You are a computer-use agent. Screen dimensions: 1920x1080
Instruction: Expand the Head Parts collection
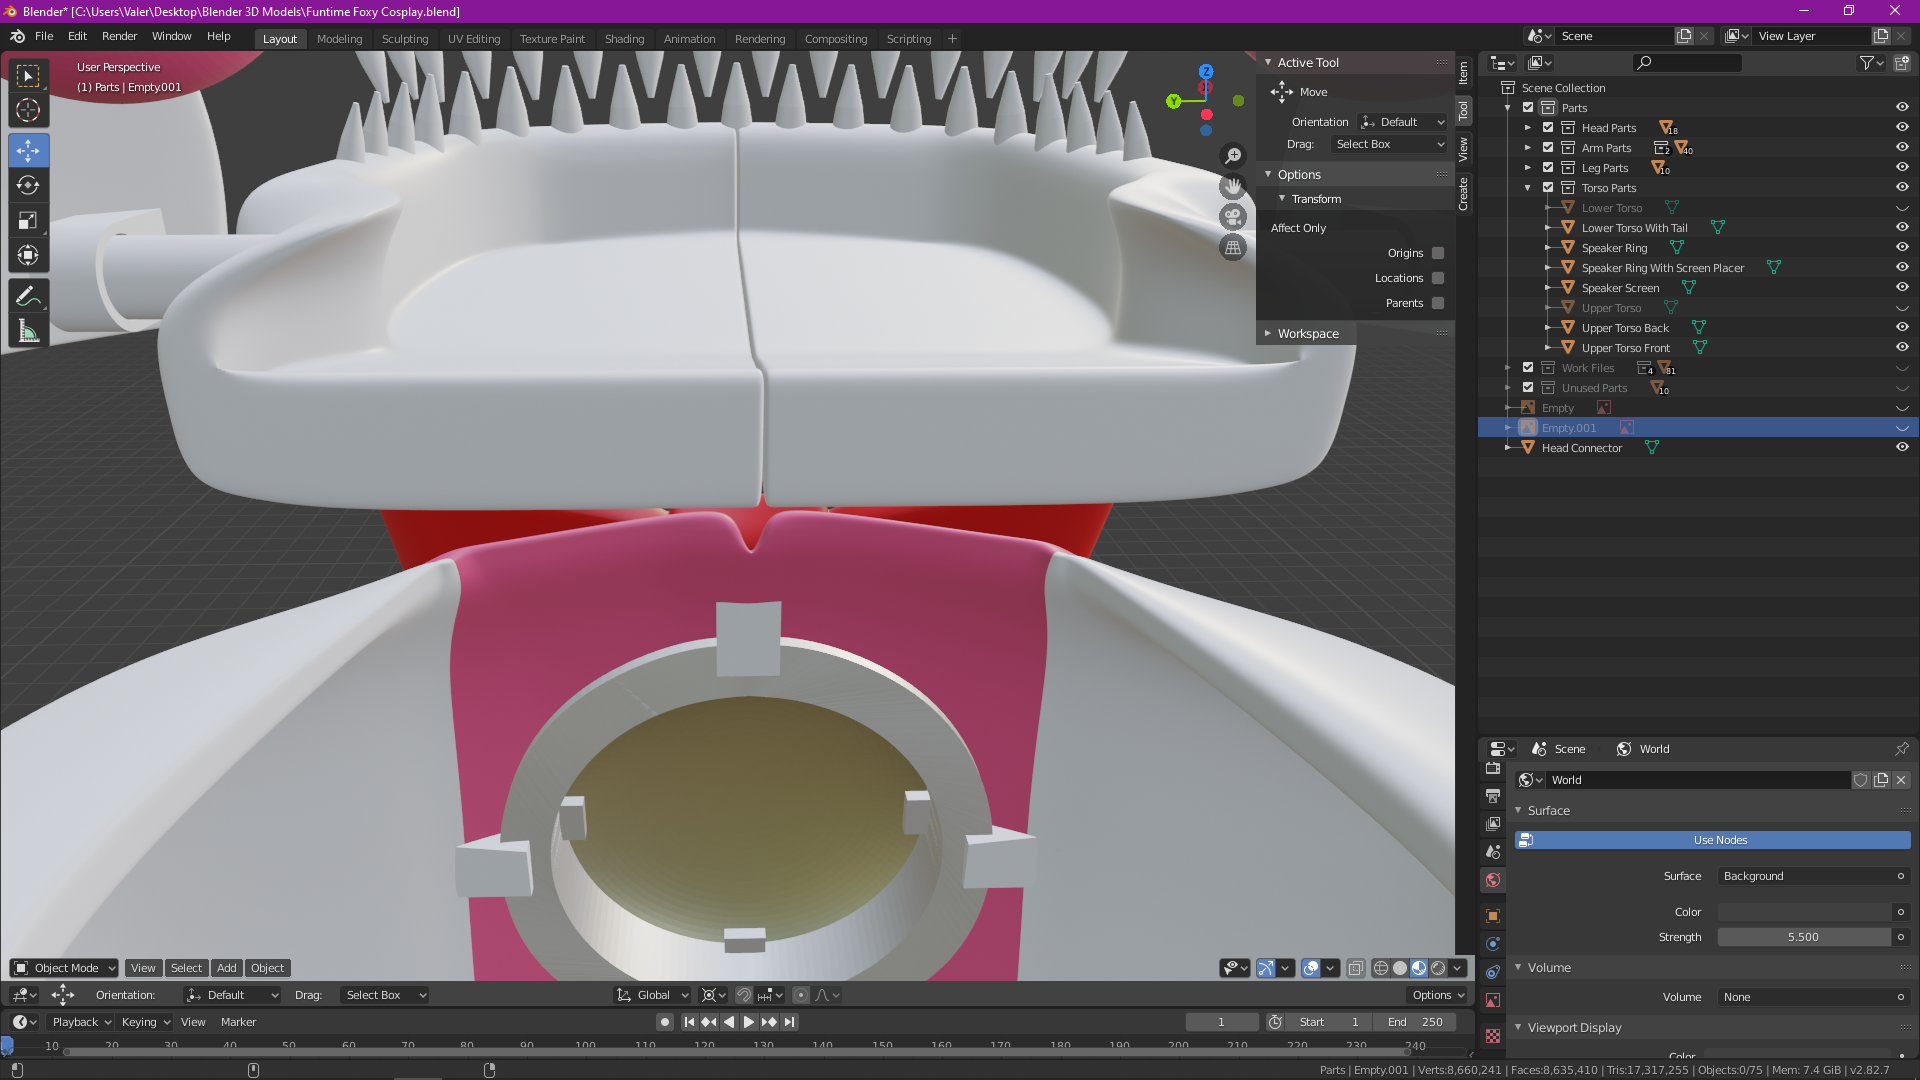click(x=1528, y=127)
